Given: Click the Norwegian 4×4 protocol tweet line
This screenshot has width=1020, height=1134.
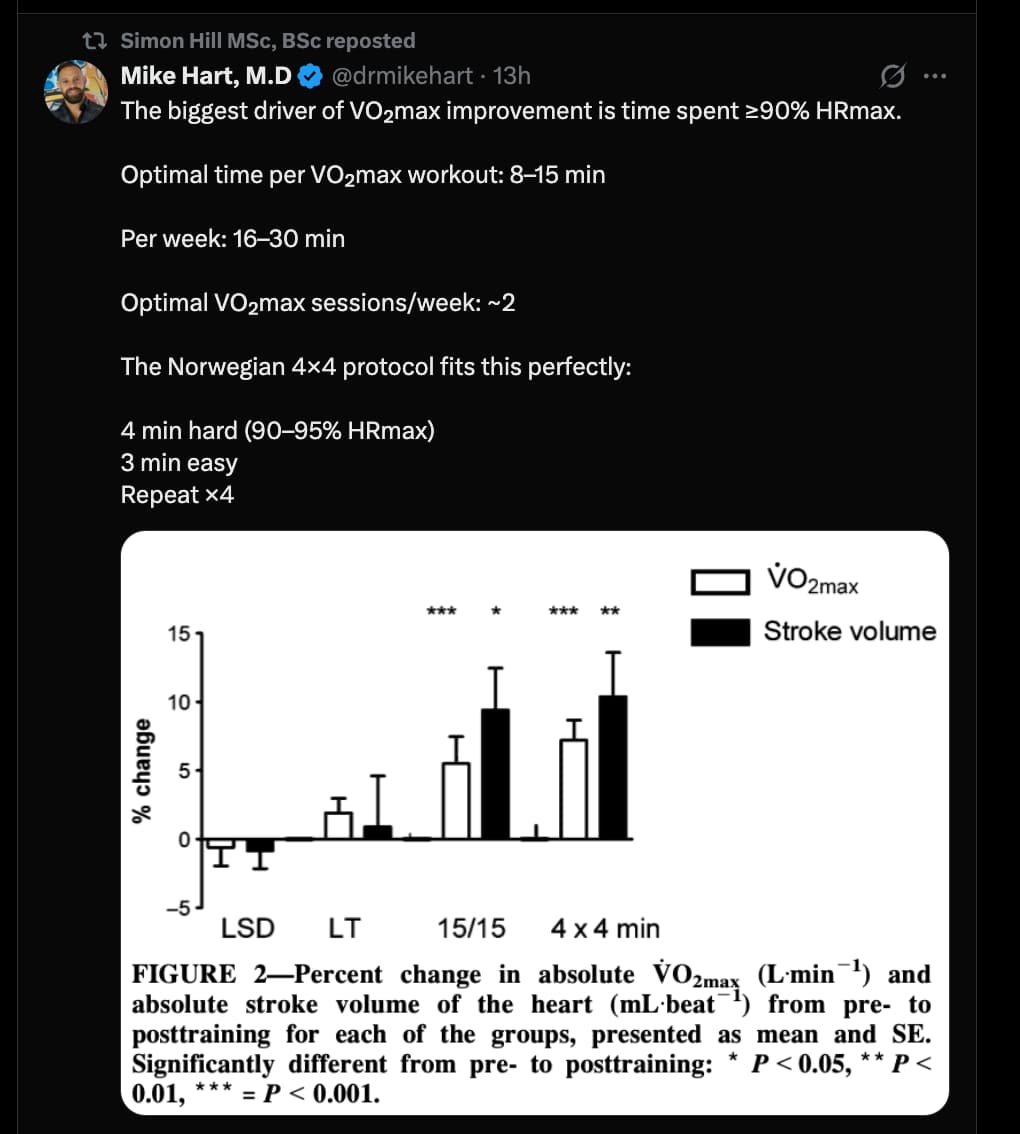Looking at the screenshot, I should [376, 367].
